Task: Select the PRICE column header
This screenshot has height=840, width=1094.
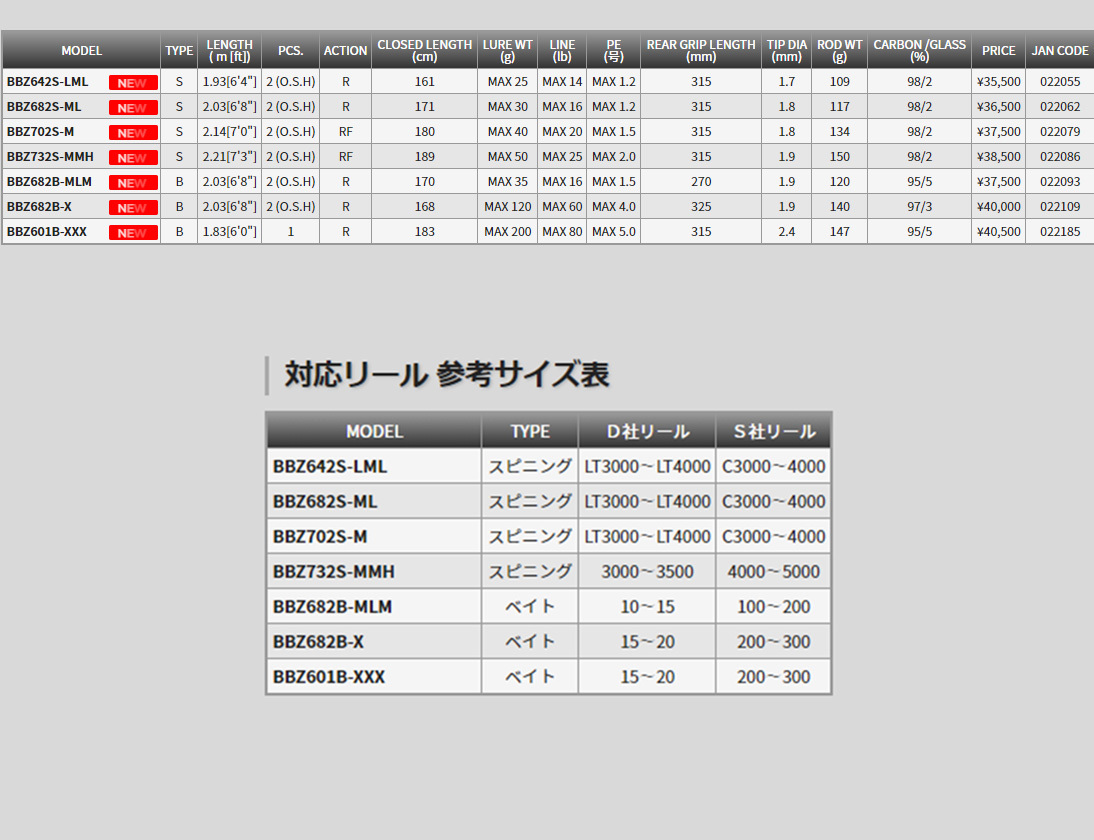Action: [998, 50]
